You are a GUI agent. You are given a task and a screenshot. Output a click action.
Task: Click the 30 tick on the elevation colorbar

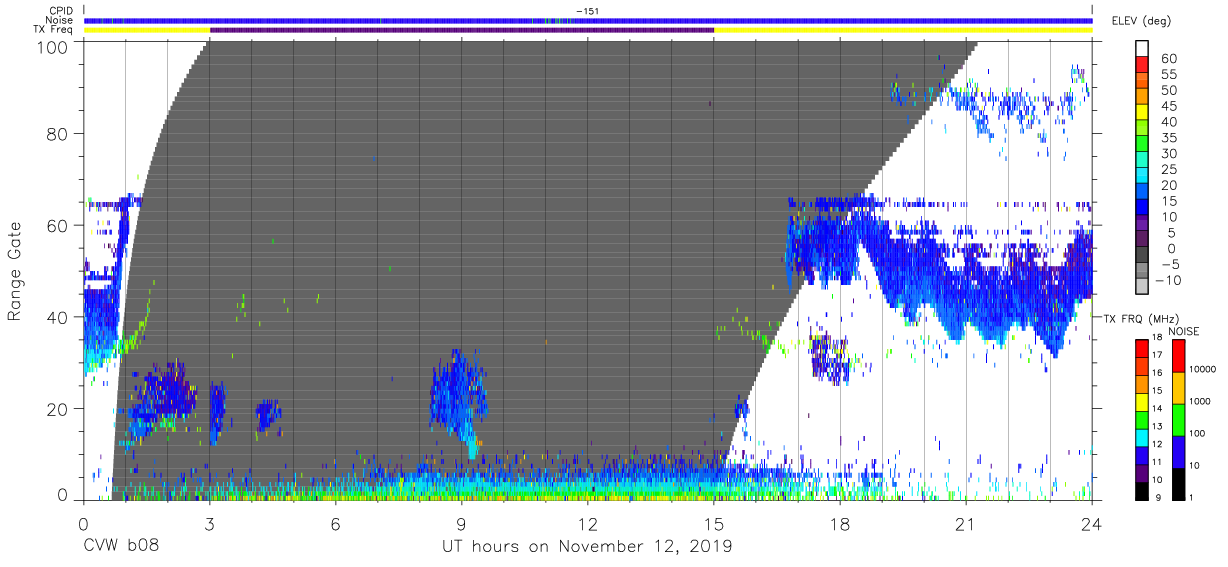tap(1170, 154)
